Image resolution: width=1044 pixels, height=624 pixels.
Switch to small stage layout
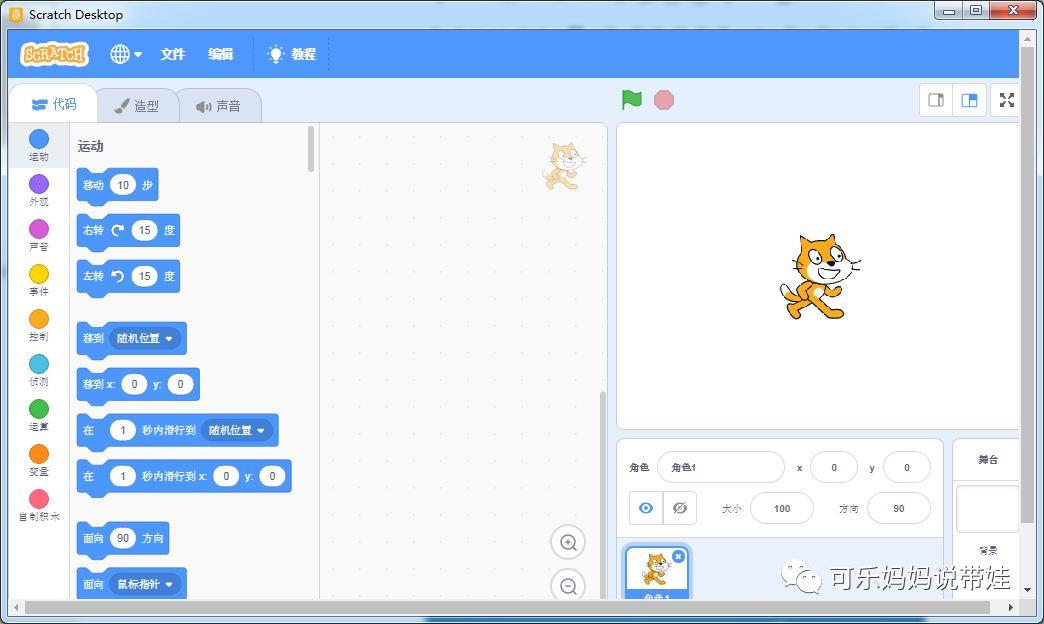pos(936,100)
